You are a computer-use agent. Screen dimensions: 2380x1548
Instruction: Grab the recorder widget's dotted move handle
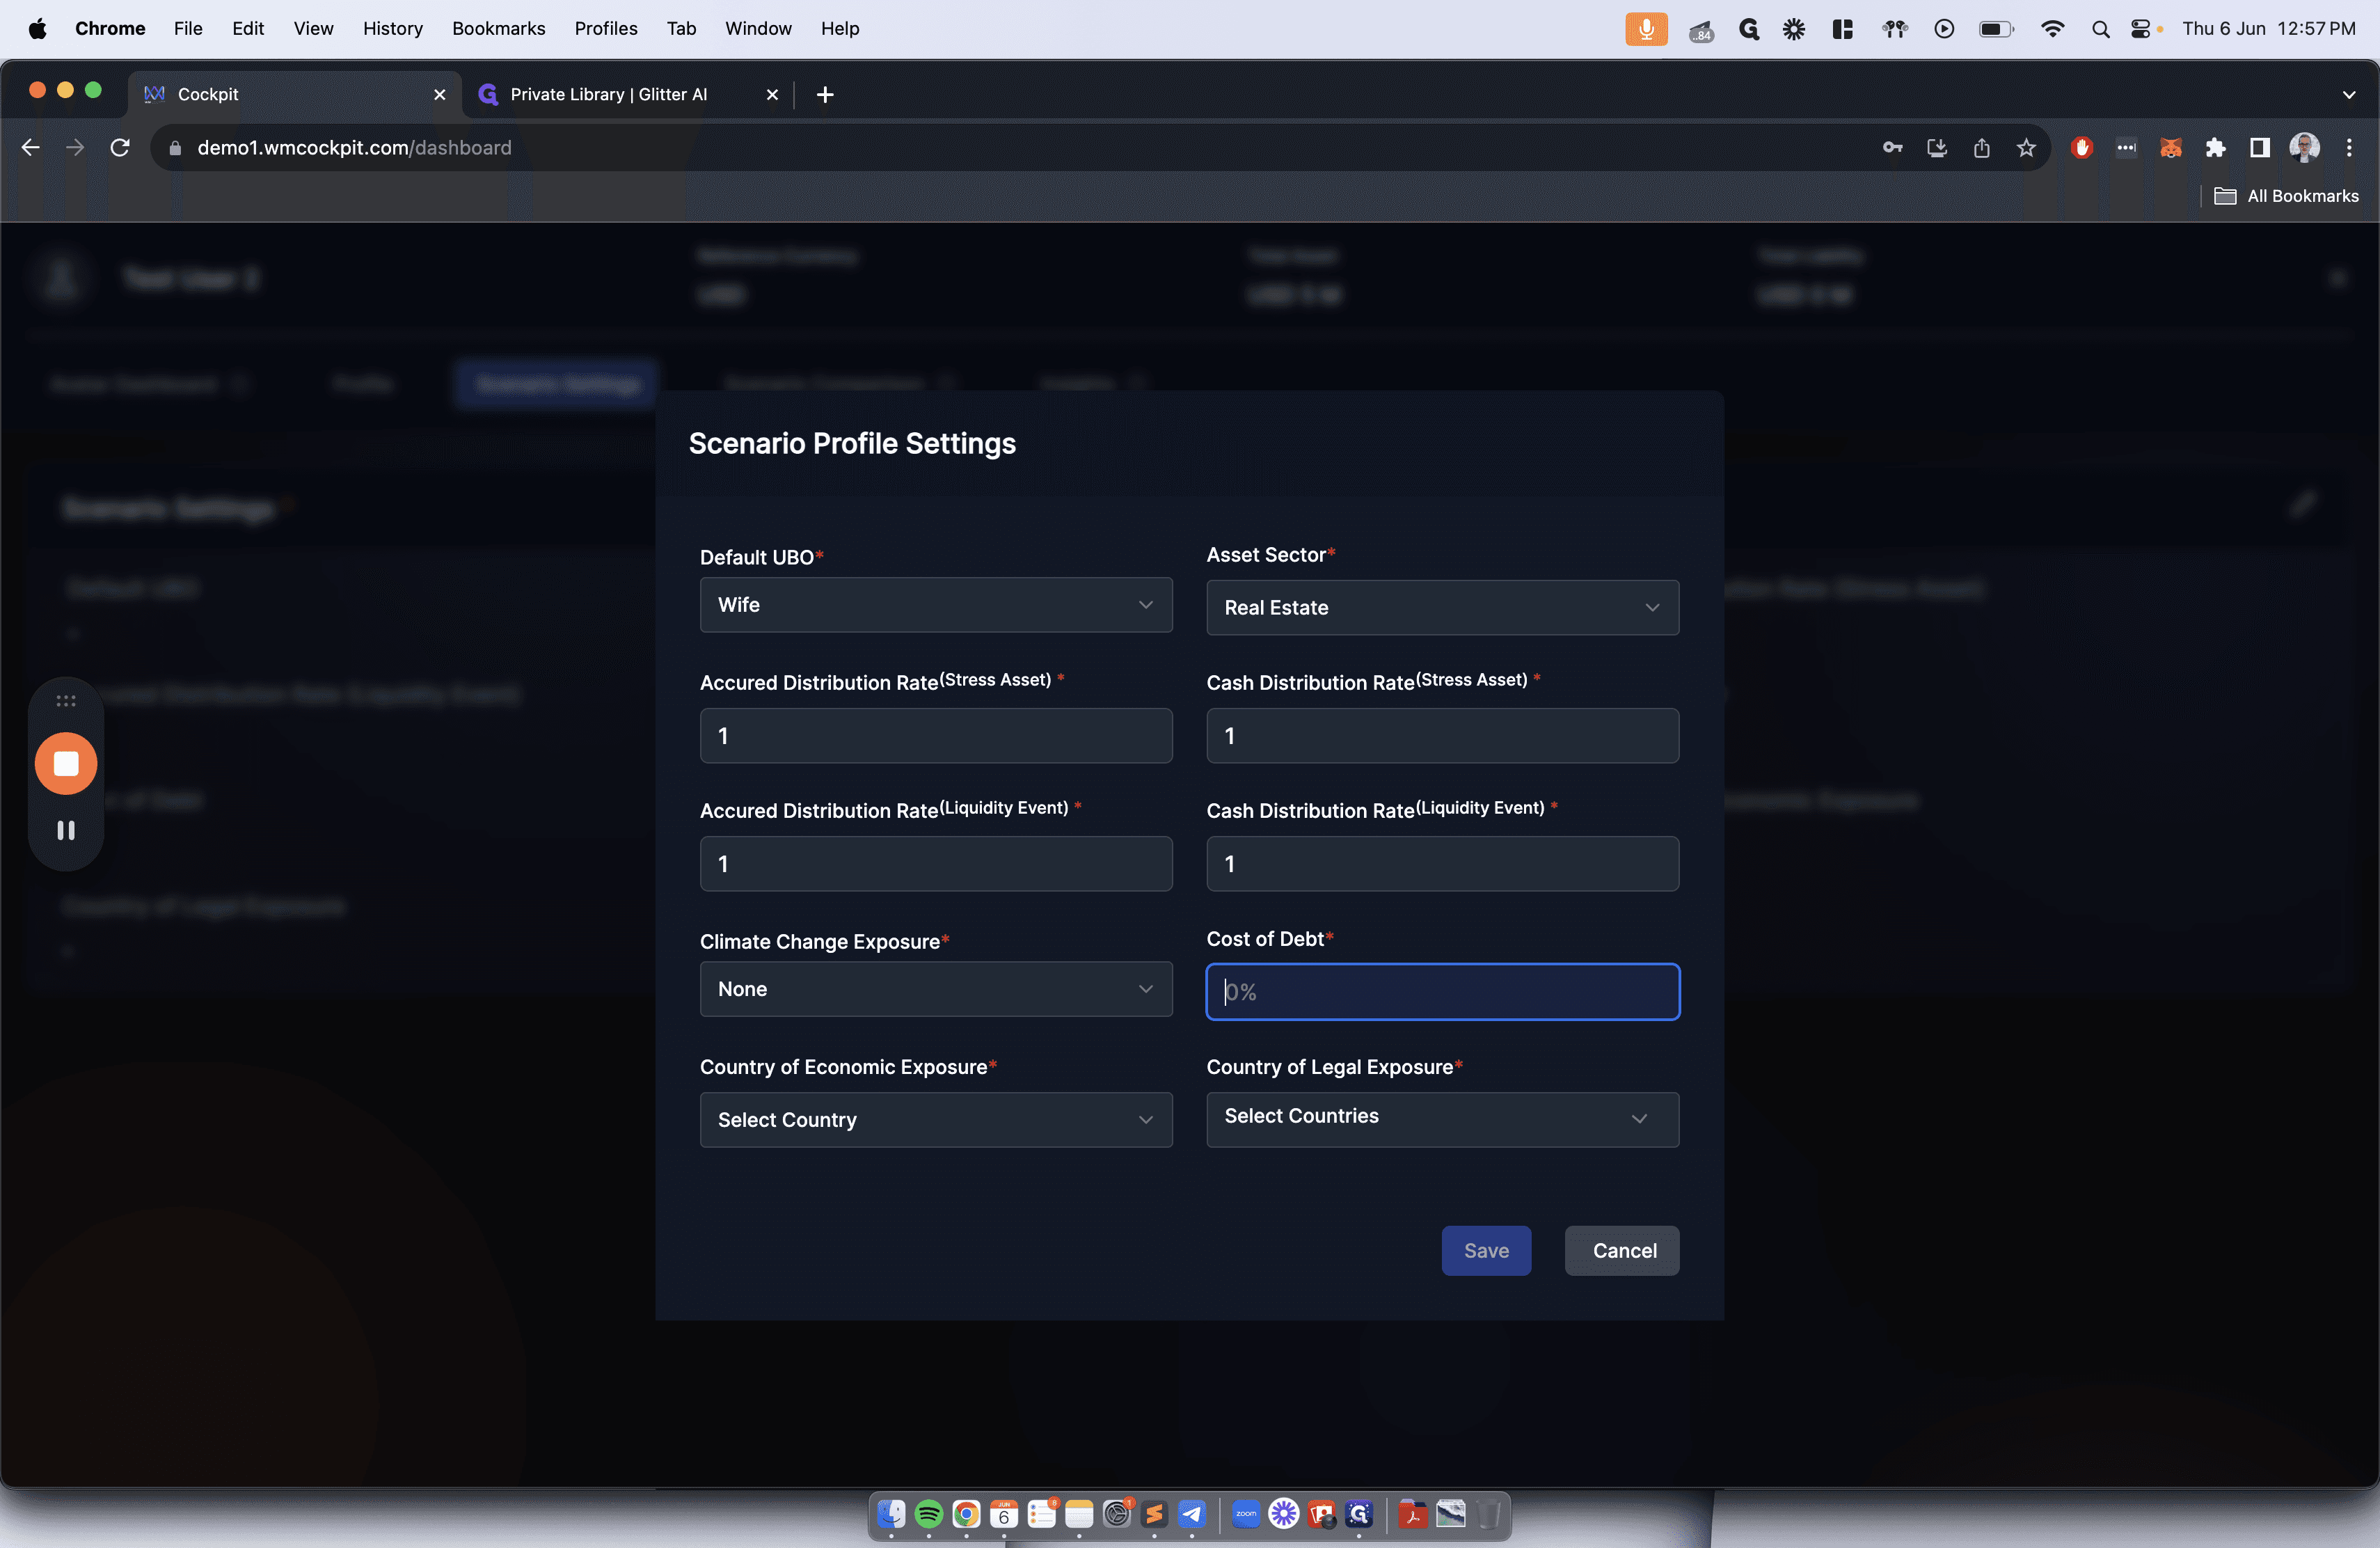click(x=66, y=701)
